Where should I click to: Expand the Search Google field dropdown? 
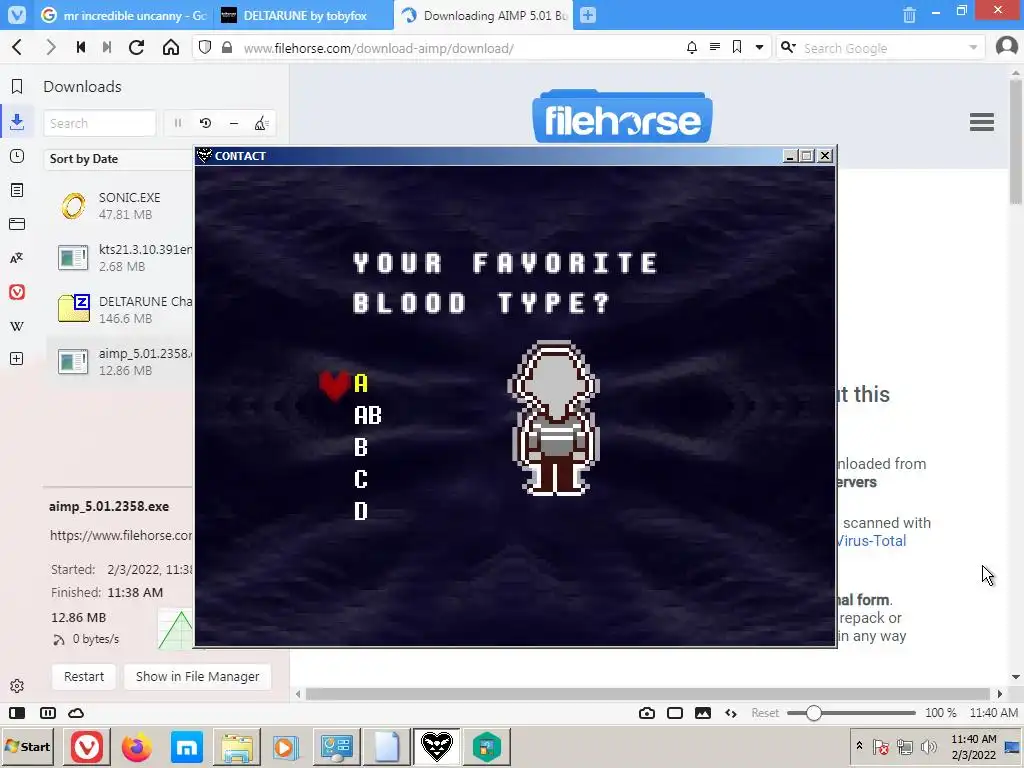pos(973,48)
